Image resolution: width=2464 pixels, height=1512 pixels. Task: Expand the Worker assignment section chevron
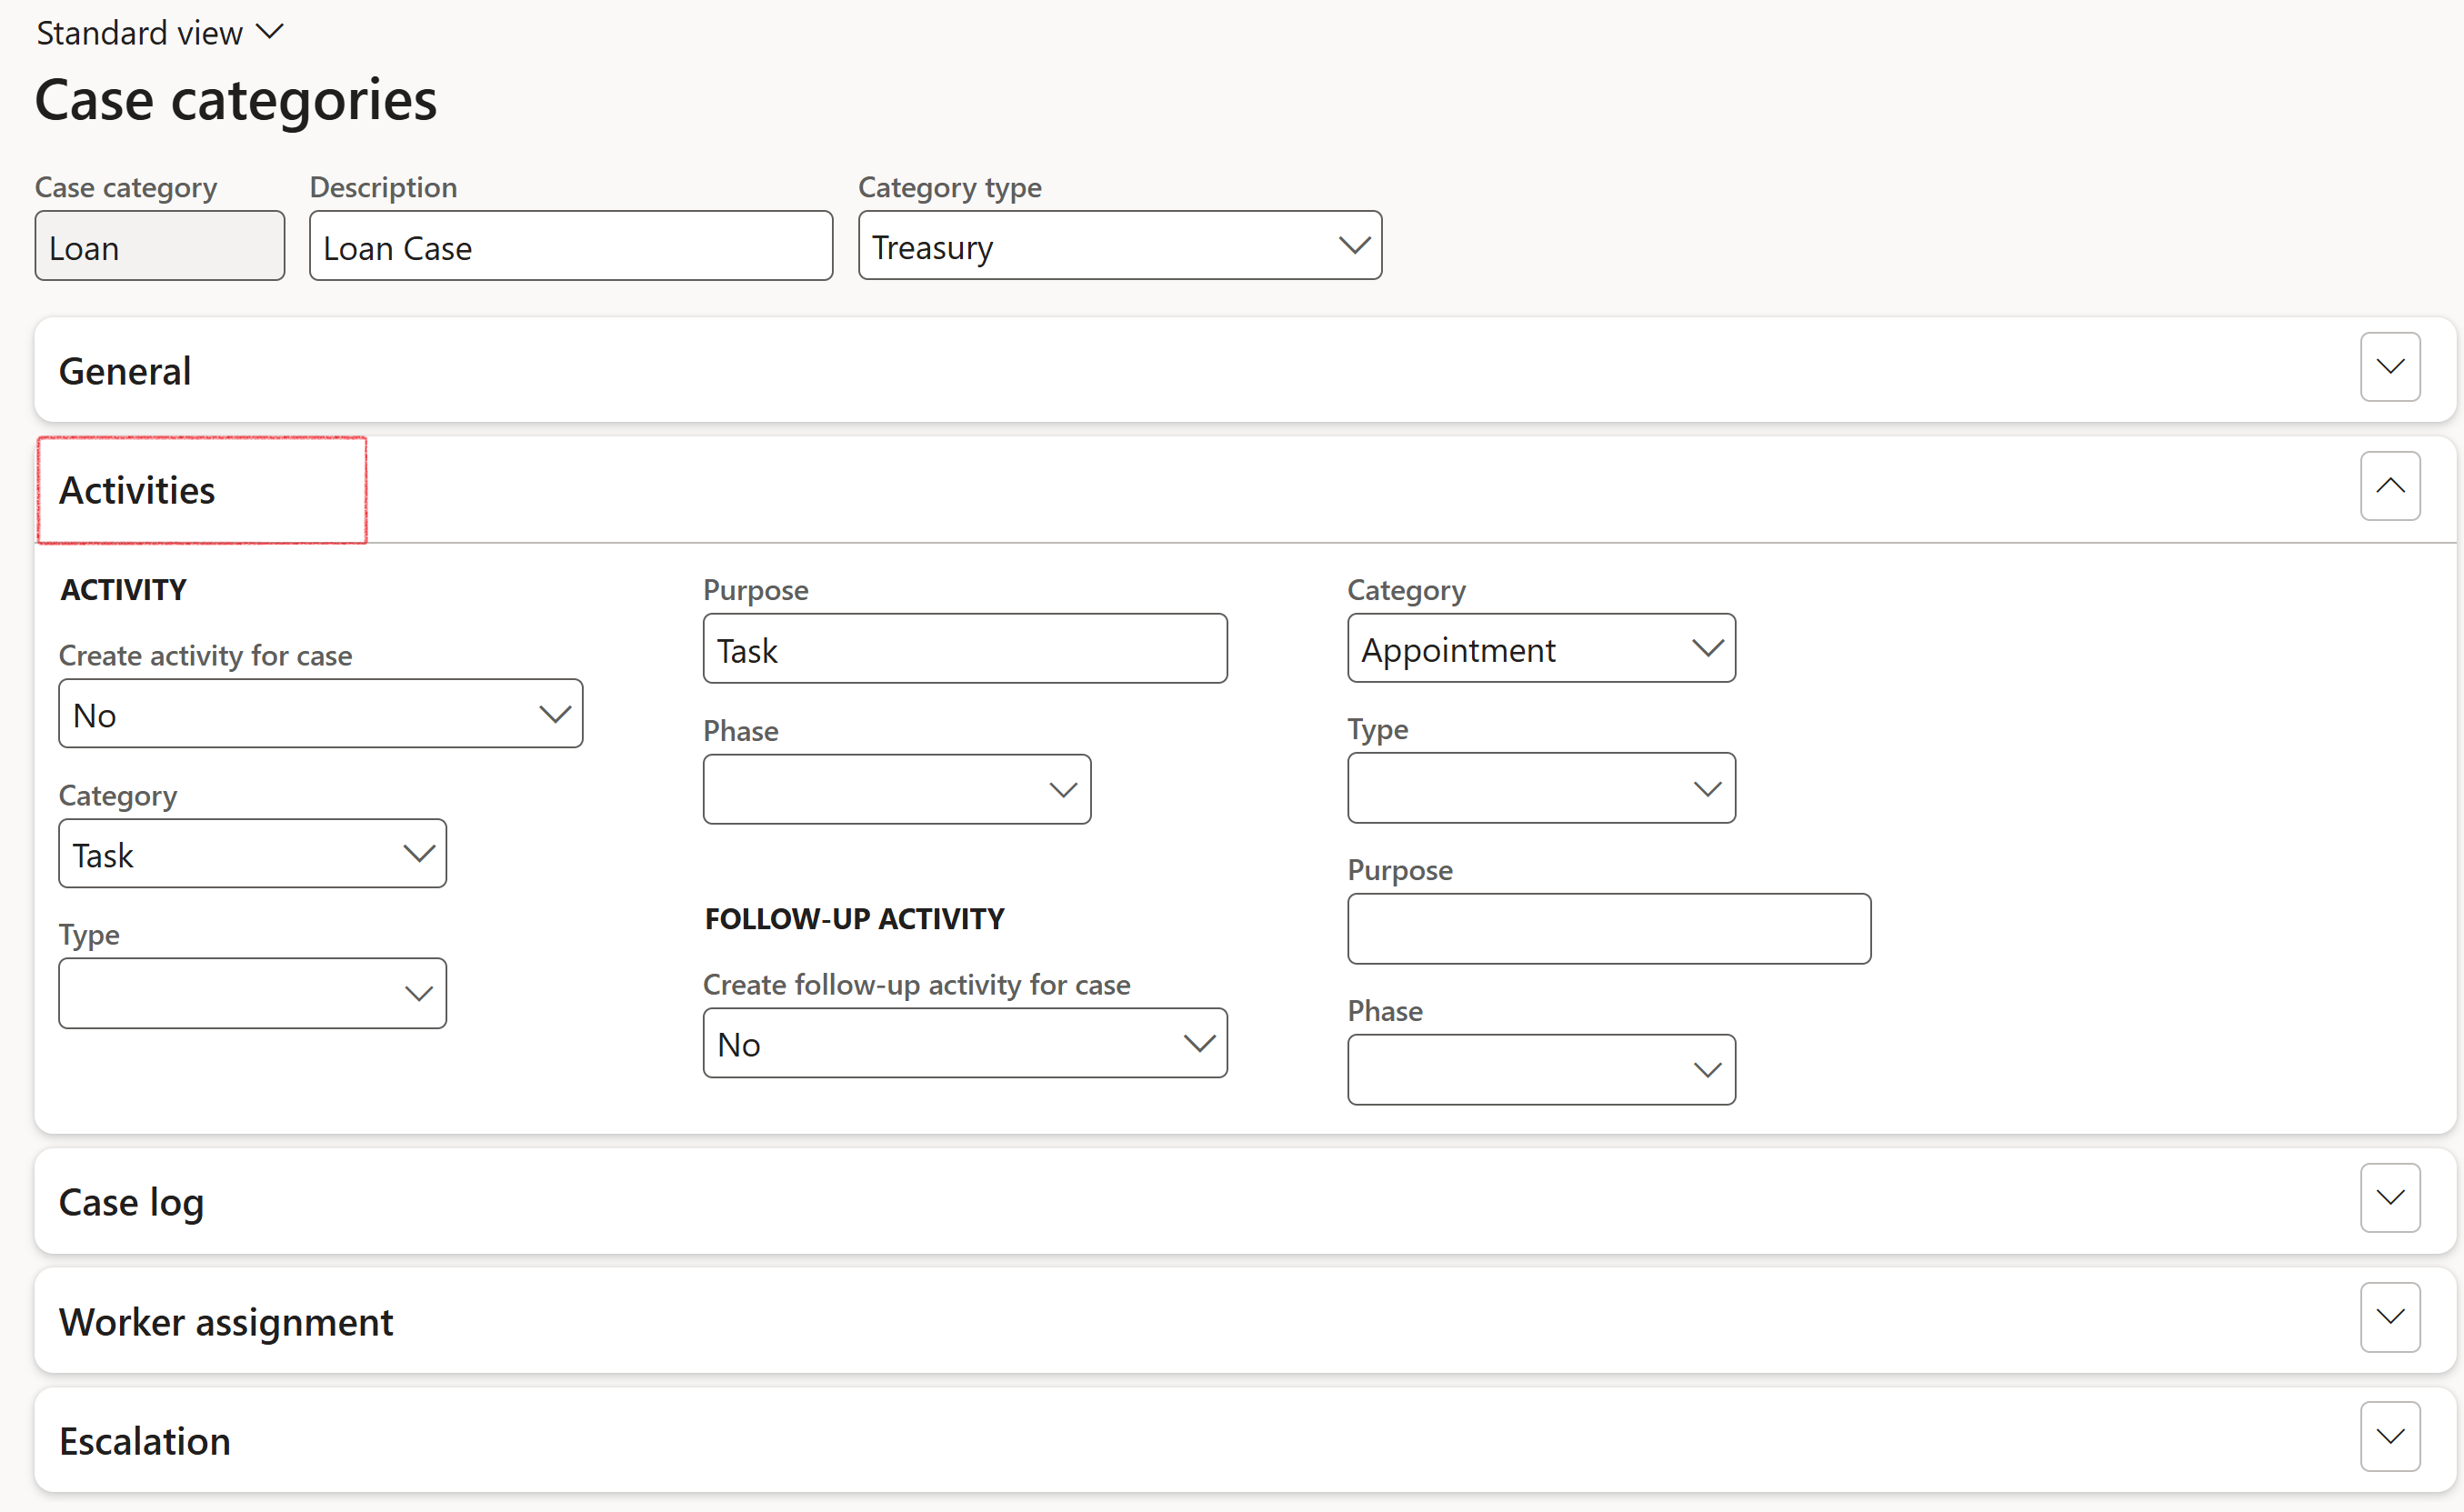pos(2389,1316)
